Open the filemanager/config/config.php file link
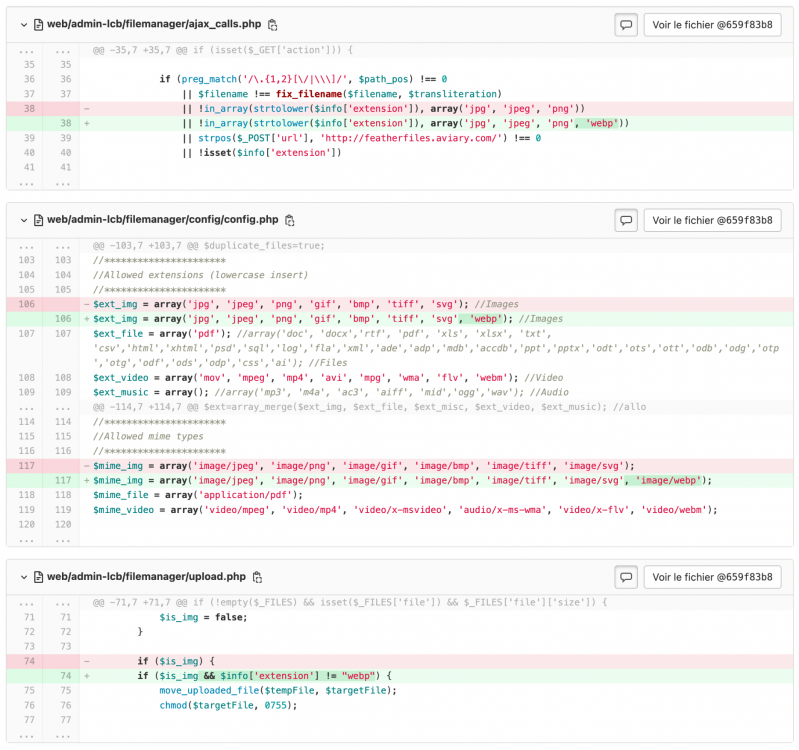The height and width of the screenshot is (750, 799). coord(163,220)
